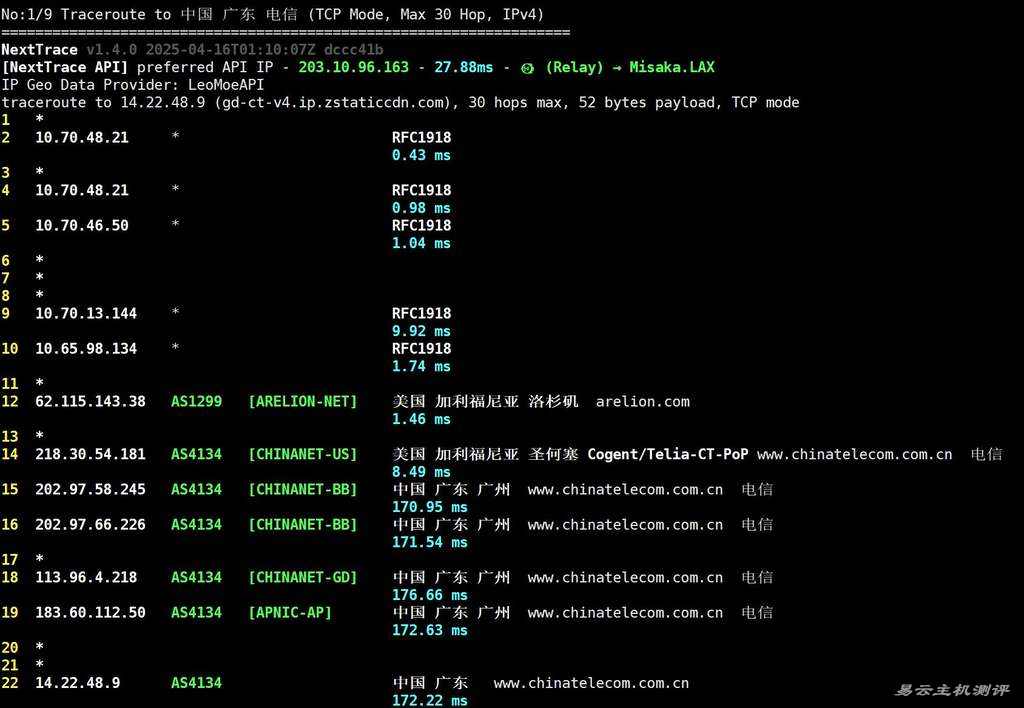Click the 0.43 ms latency value
1024x708 pixels.
[421, 155]
